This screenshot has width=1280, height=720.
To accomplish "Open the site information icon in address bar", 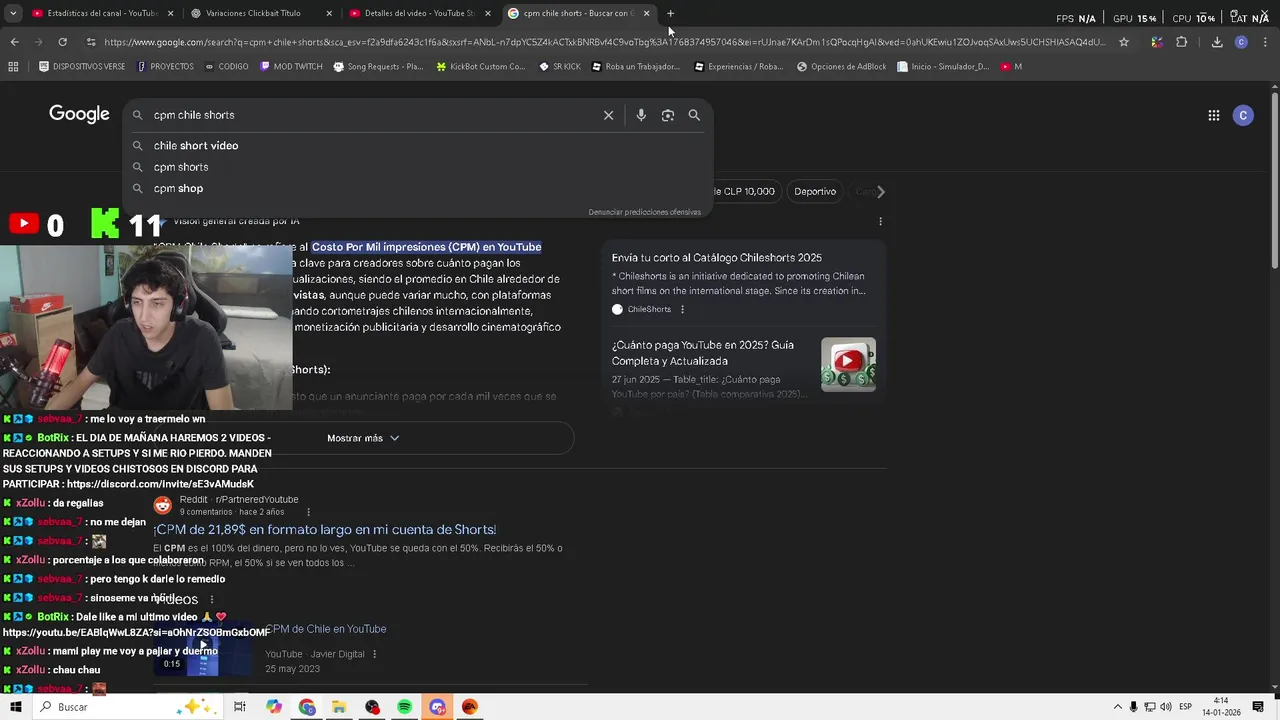I will click(x=91, y=42).
